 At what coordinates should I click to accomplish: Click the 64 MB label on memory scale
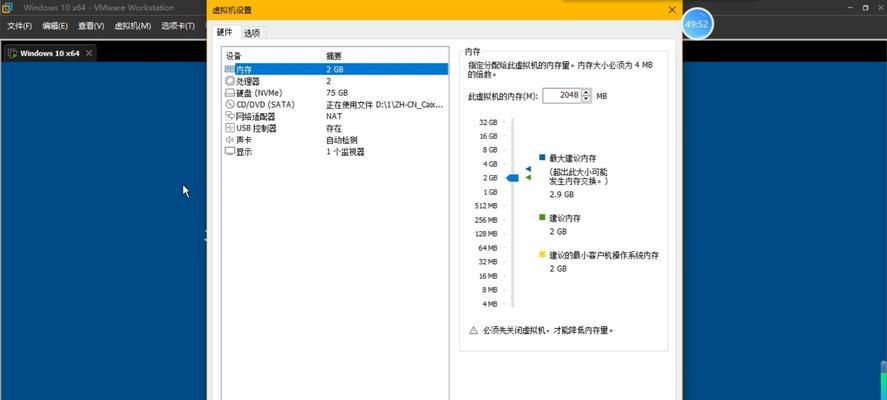pyautogui.click(x=488, y=248)
